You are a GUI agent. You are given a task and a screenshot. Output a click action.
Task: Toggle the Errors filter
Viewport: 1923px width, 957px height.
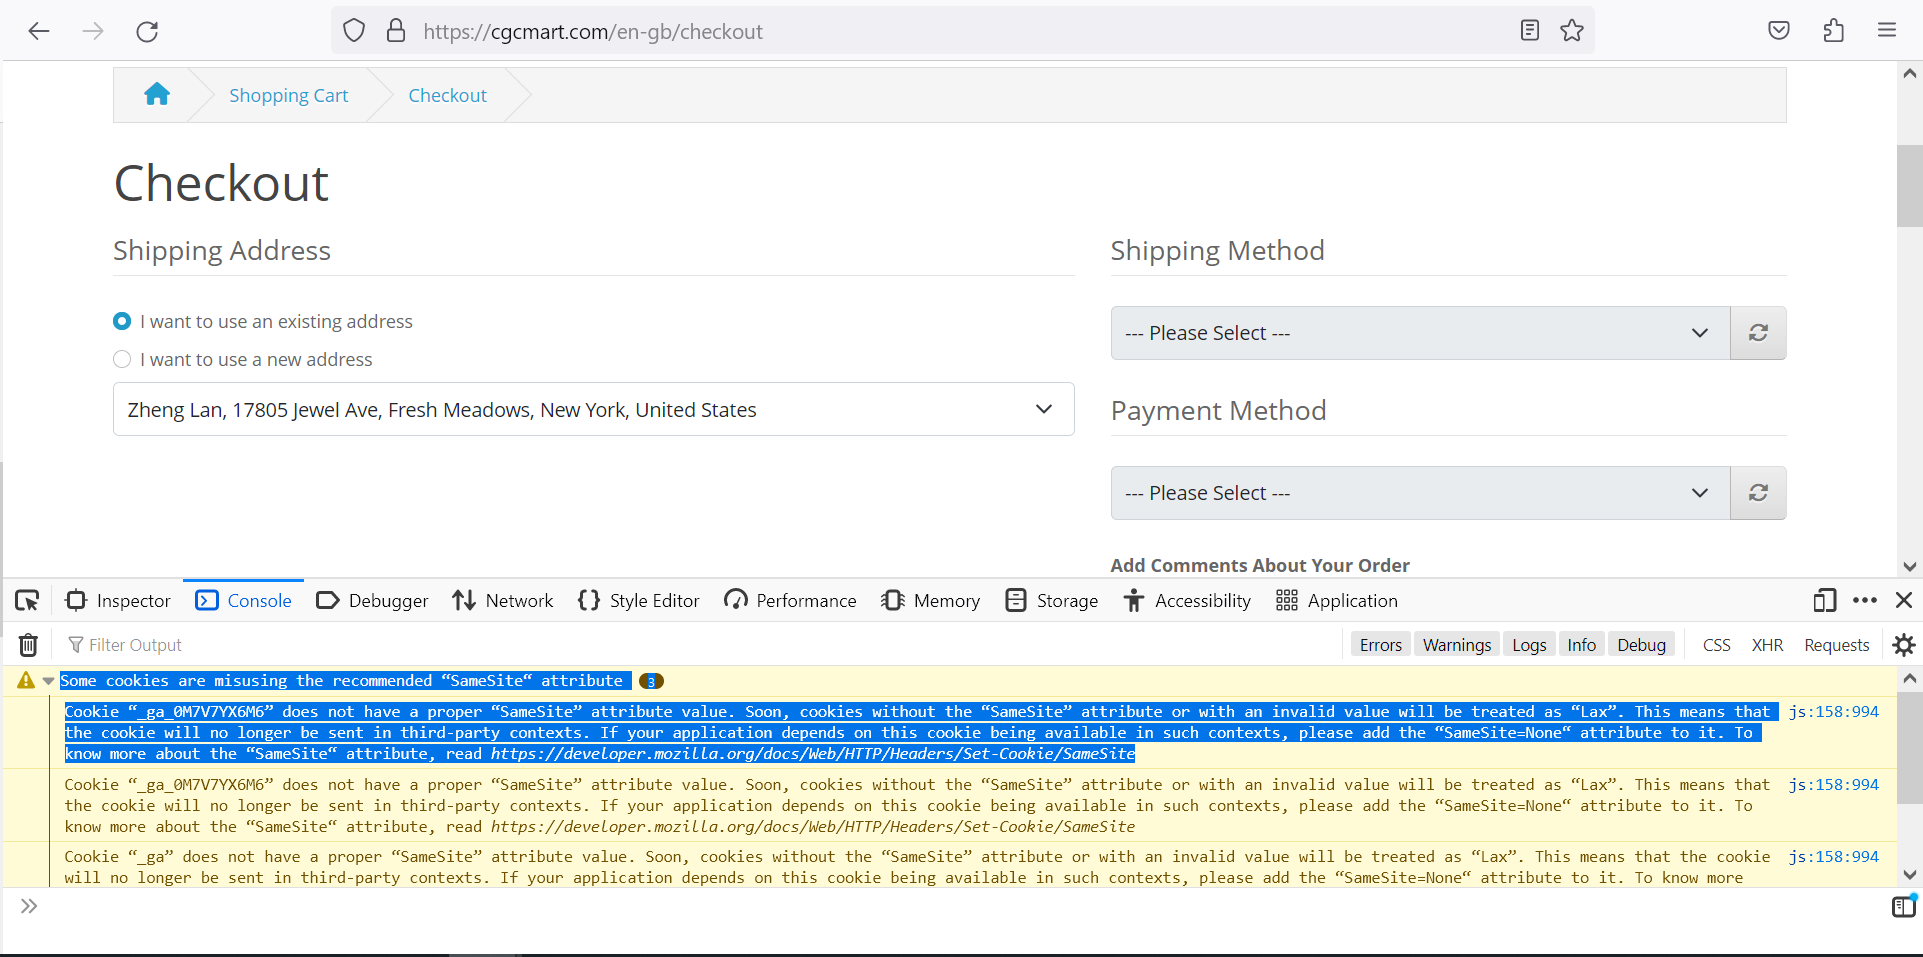point(1380,645)
